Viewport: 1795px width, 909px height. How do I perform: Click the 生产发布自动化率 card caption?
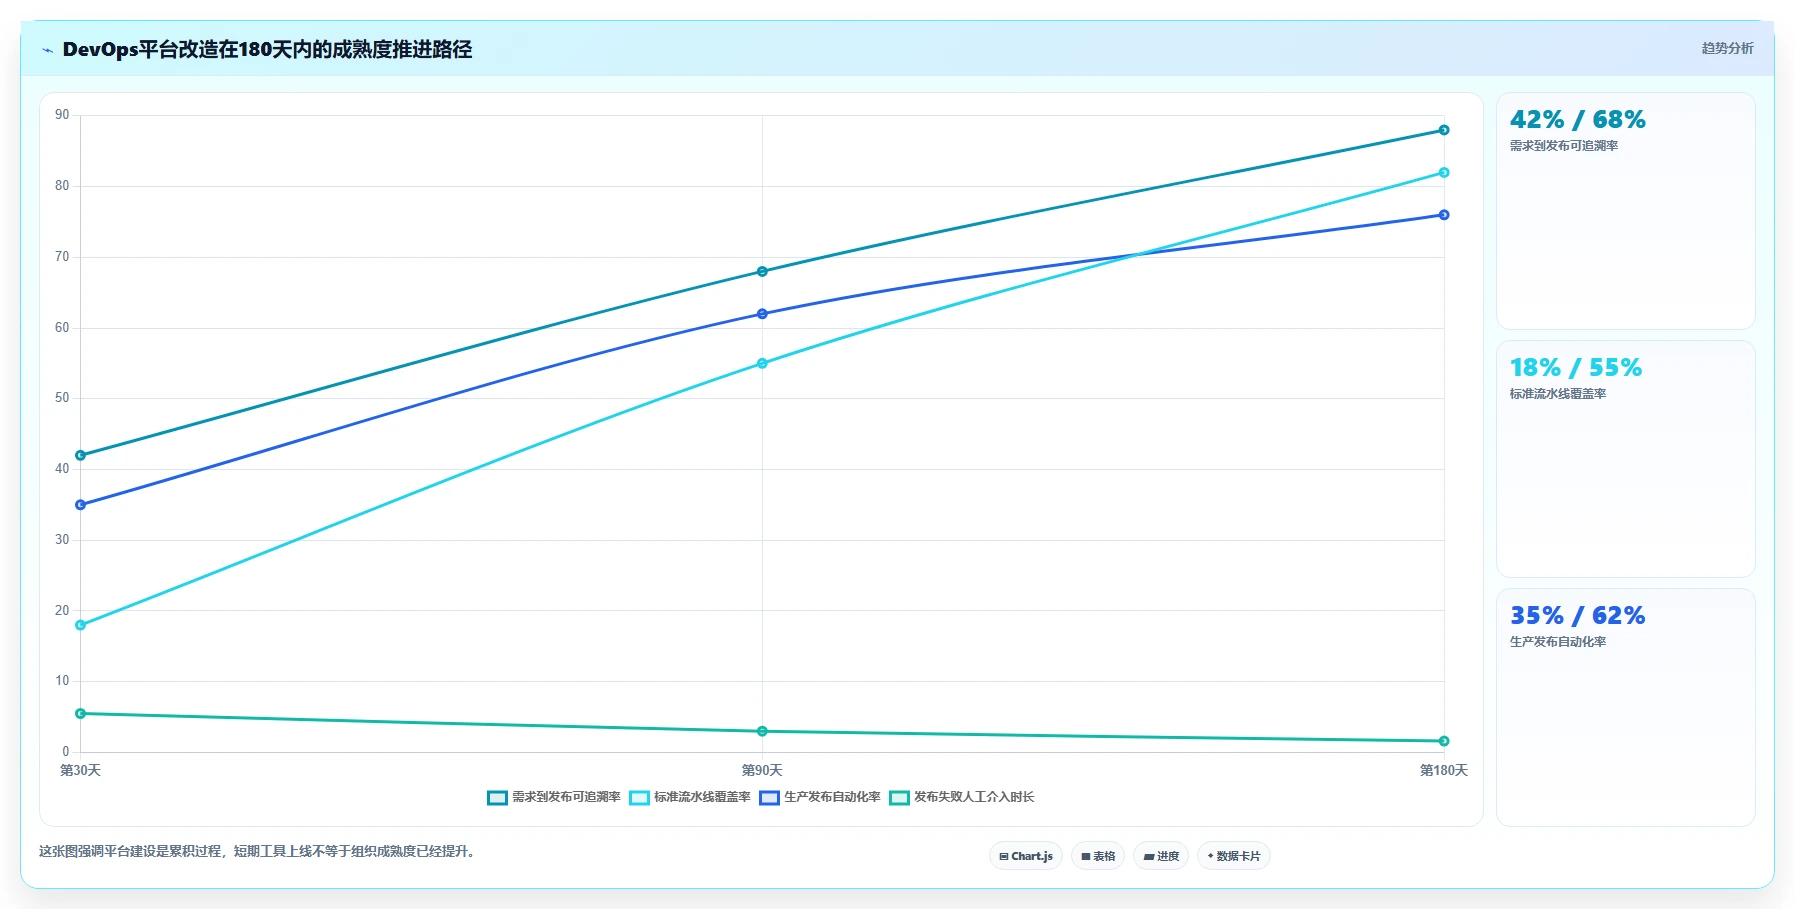pos(1557,642)
